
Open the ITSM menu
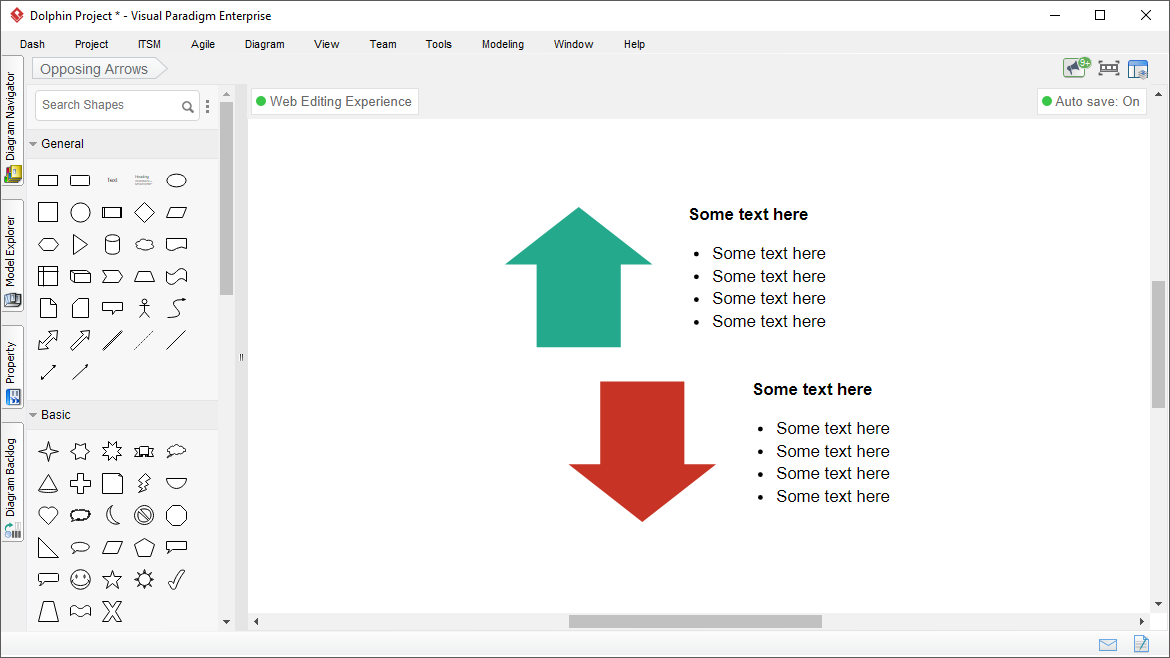(149, 44)
